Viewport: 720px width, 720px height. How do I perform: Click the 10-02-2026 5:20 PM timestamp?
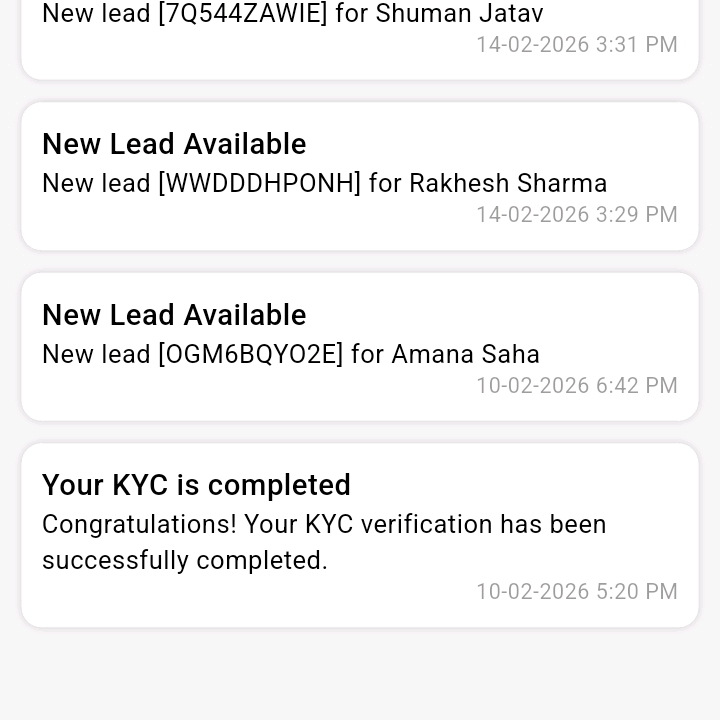point(577,591)
